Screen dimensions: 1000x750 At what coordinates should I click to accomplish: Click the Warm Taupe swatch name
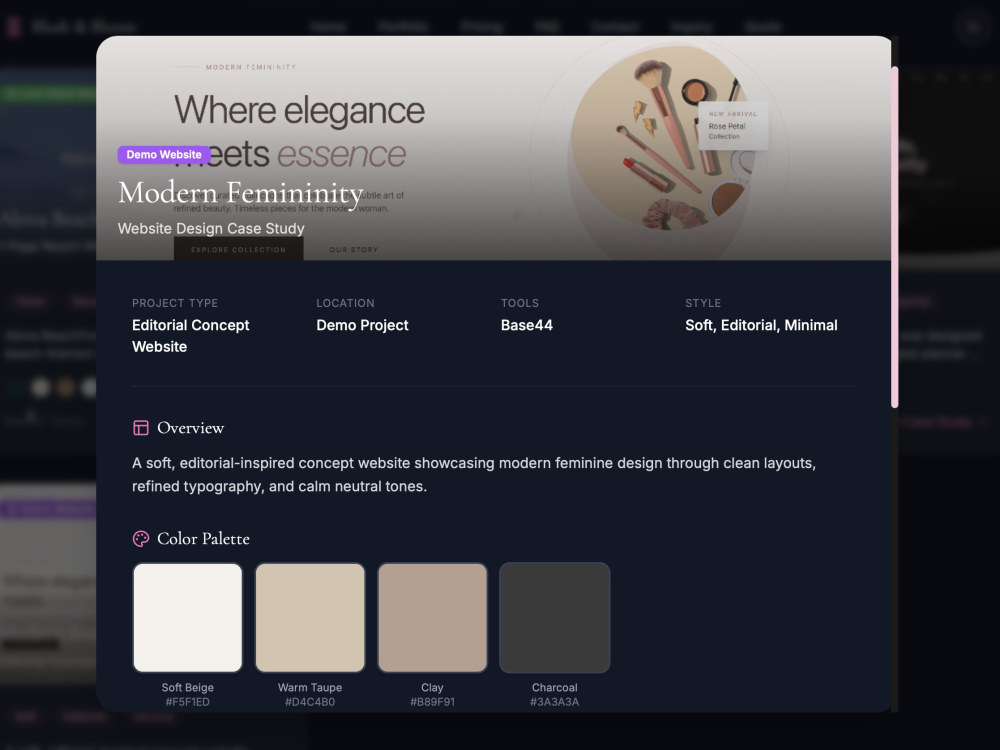(310, 688)
